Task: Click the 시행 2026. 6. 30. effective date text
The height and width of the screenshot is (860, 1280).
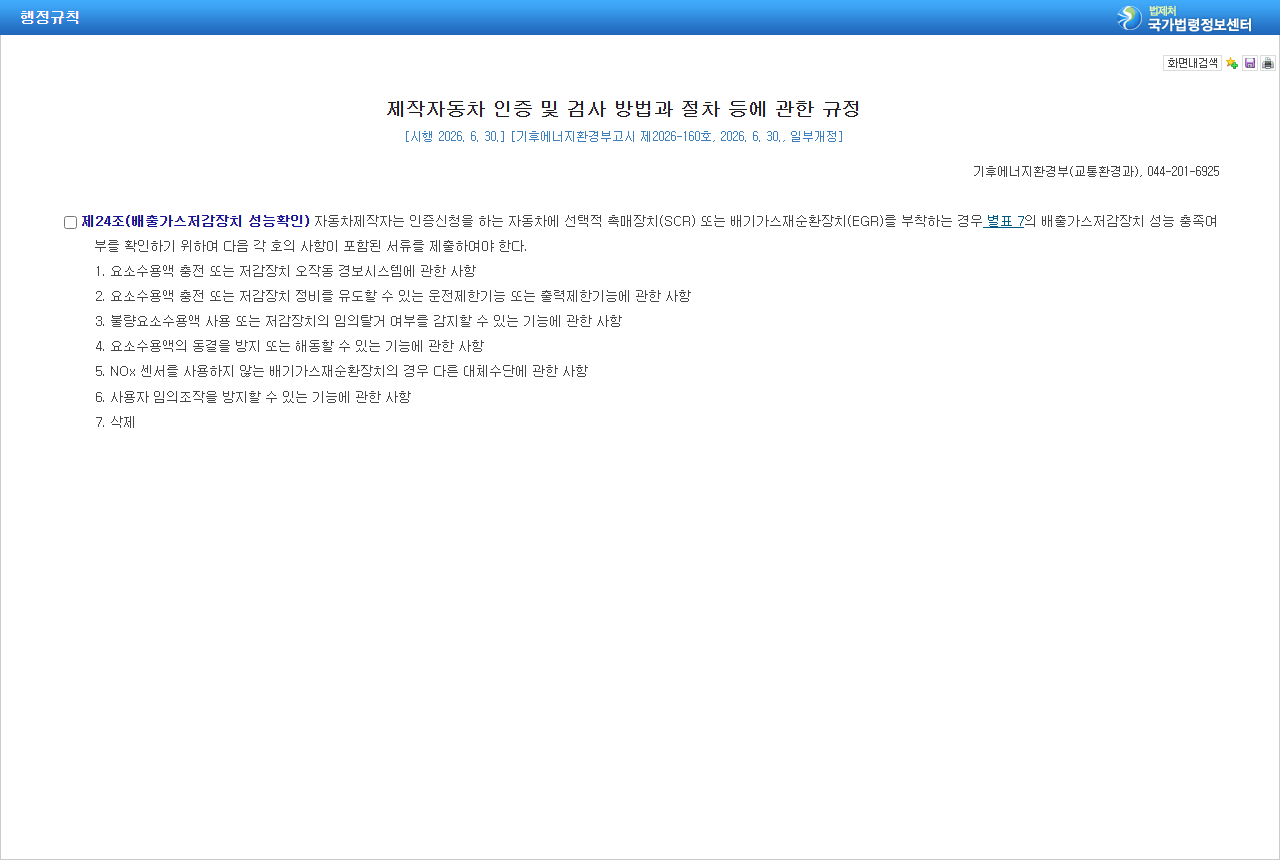Action: click(455, 137)
